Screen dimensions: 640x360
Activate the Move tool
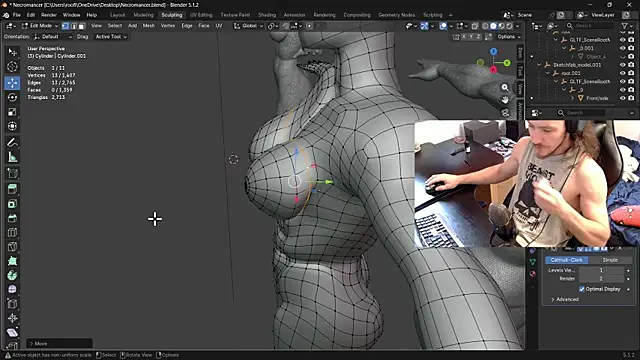[13, 83]
